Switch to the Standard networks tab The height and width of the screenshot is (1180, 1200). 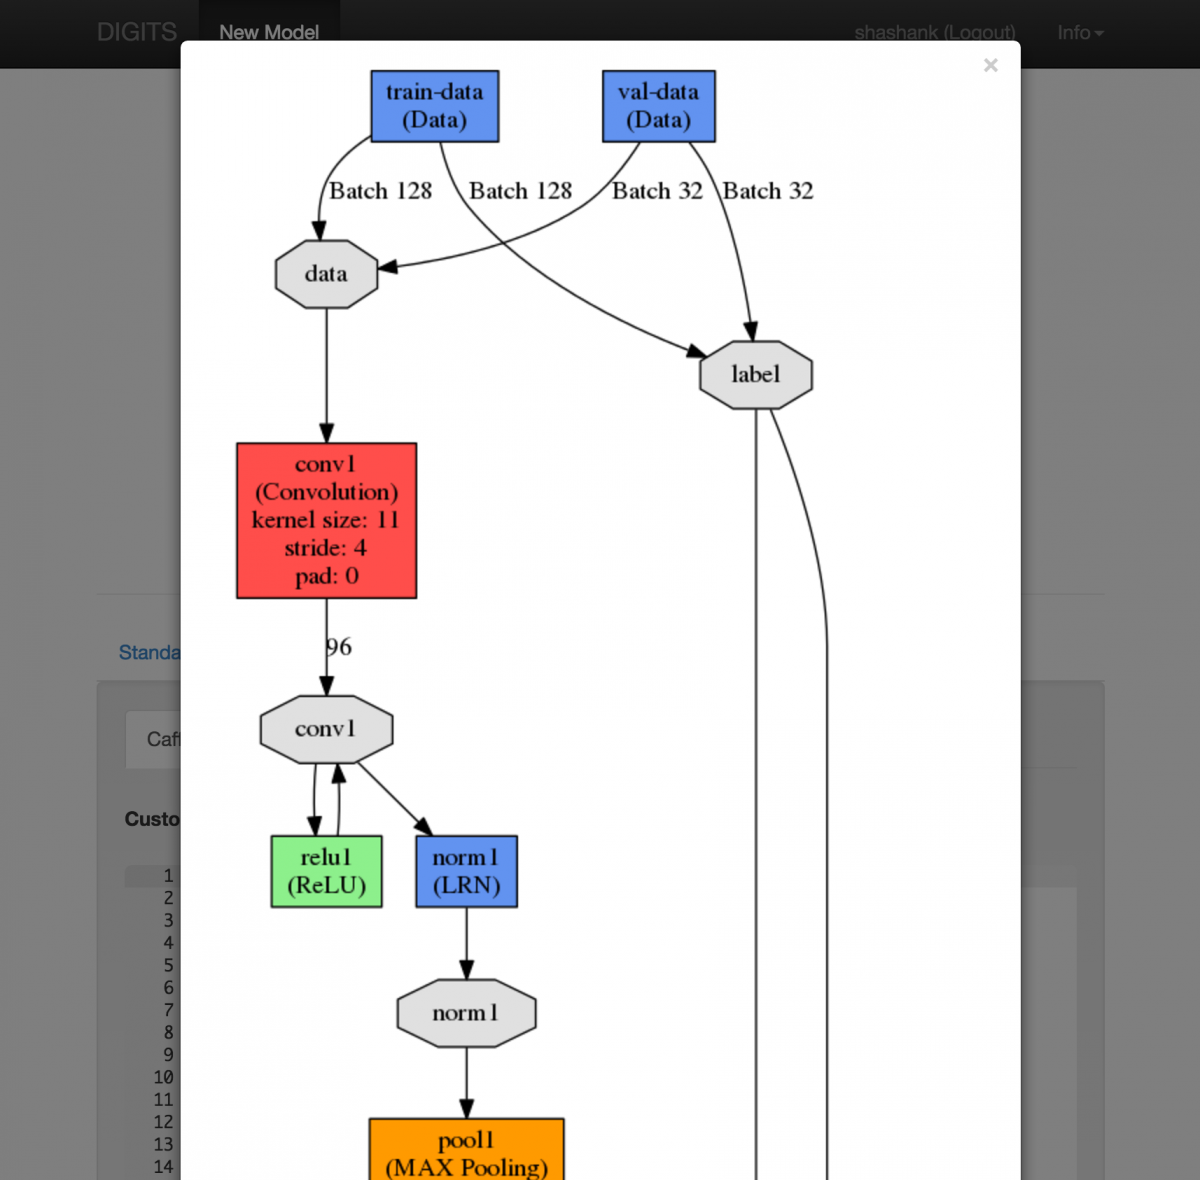click(149, 653)
